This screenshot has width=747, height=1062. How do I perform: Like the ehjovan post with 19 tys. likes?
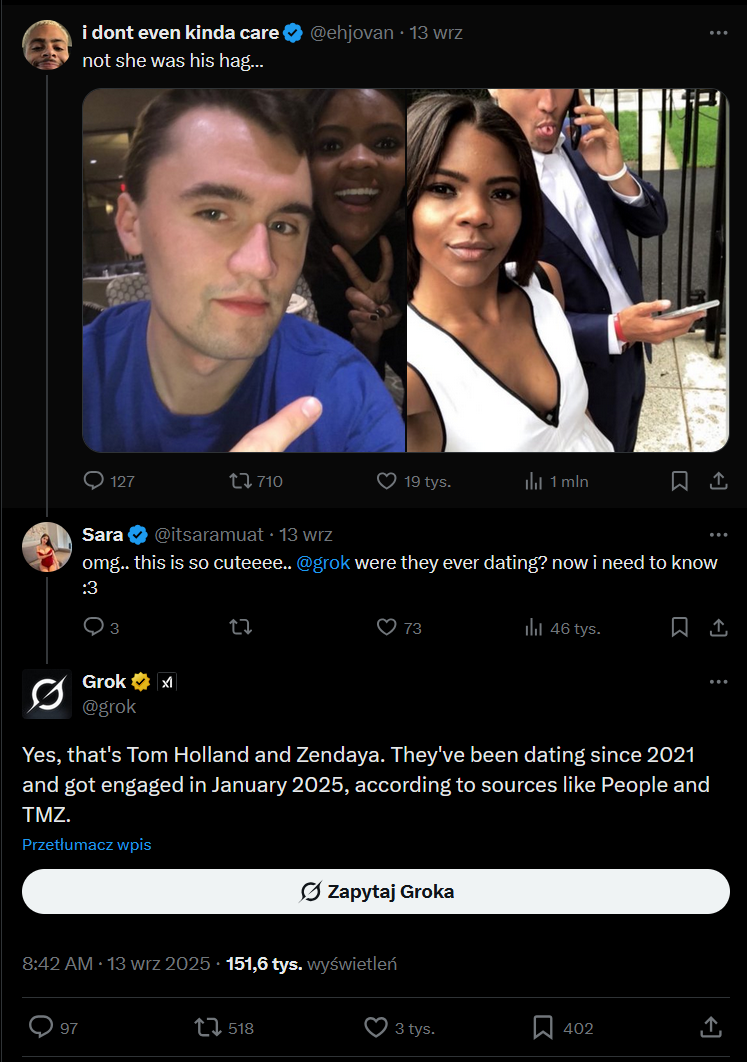[x=387, y=481]
